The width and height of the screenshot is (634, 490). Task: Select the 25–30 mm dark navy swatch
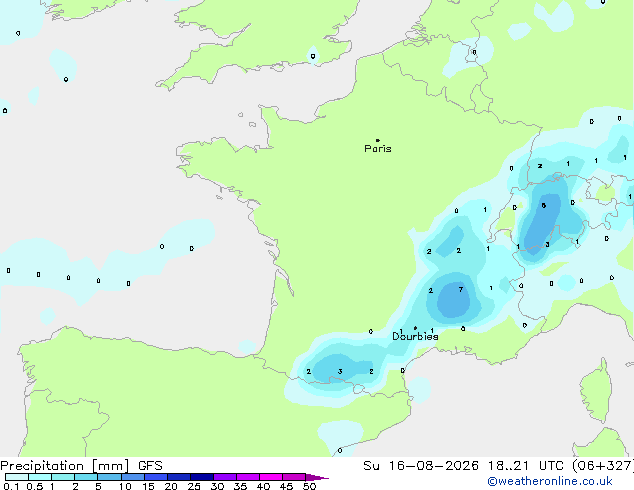pos(202,477)
